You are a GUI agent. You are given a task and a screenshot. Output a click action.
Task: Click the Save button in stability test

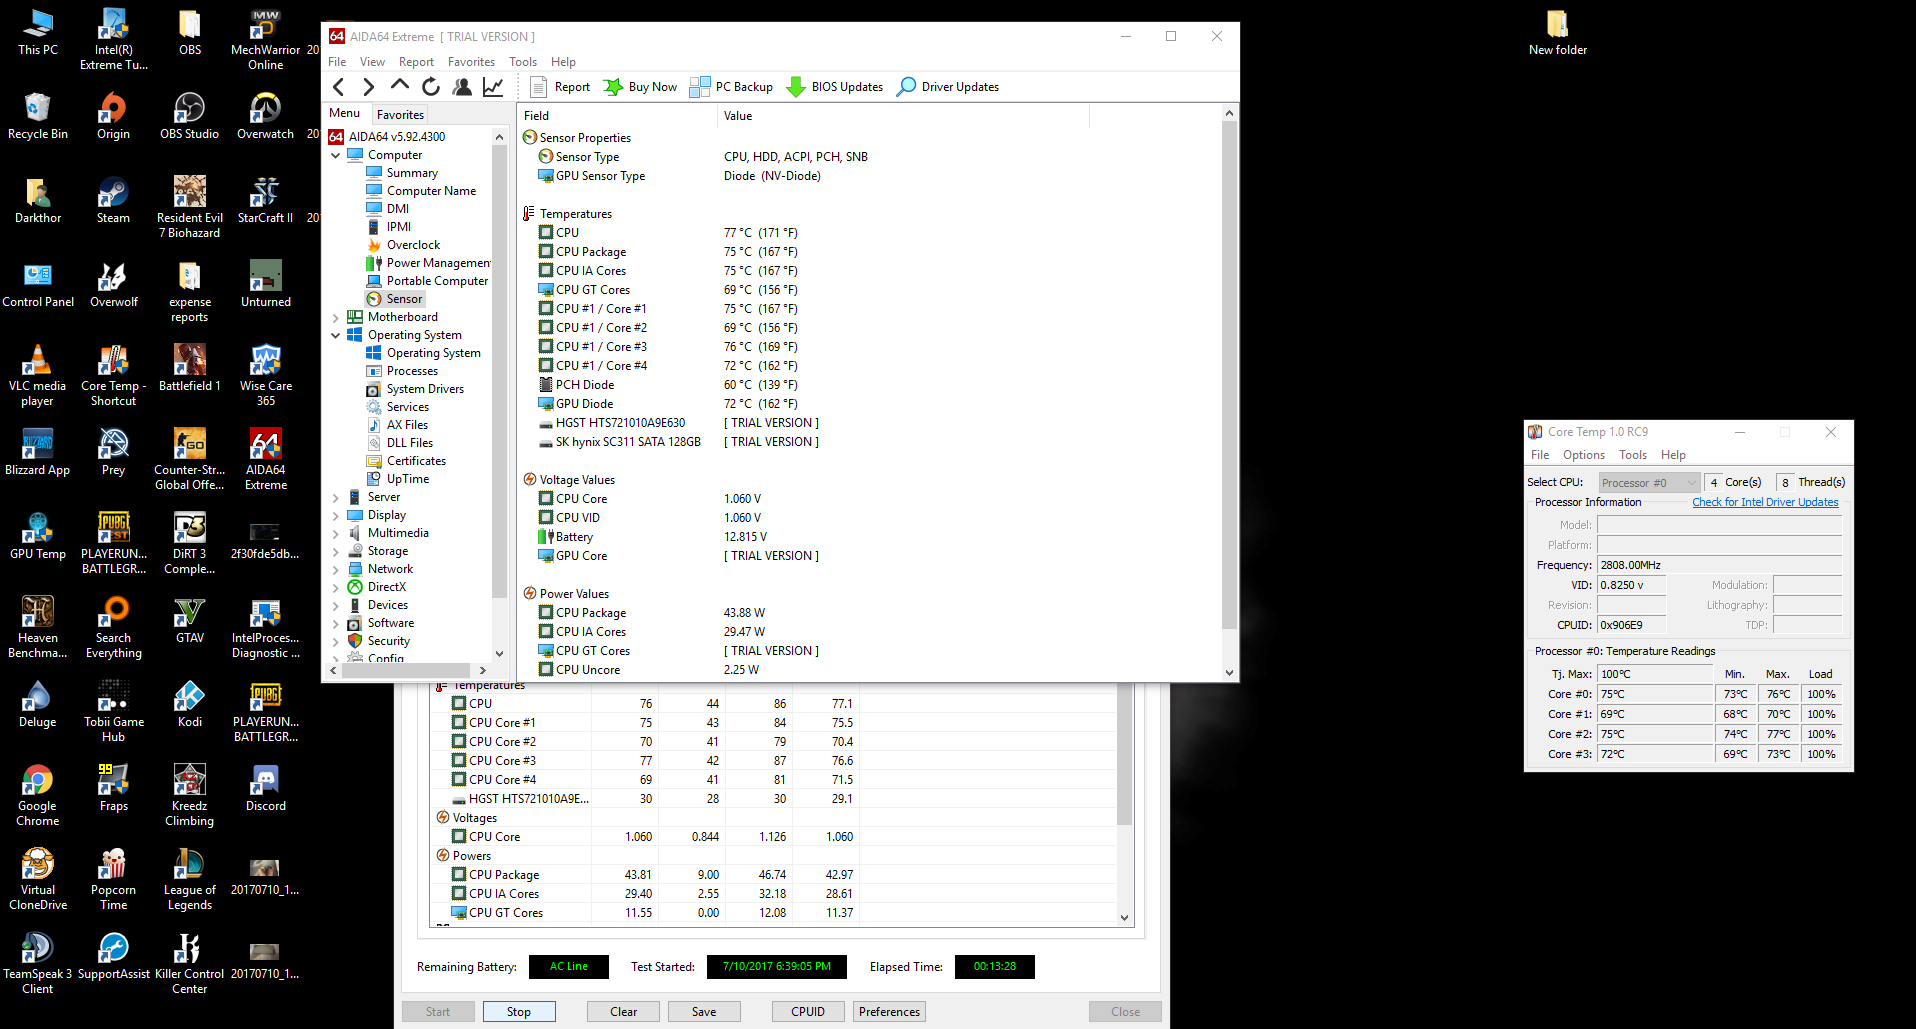[x=704, y=1011]
